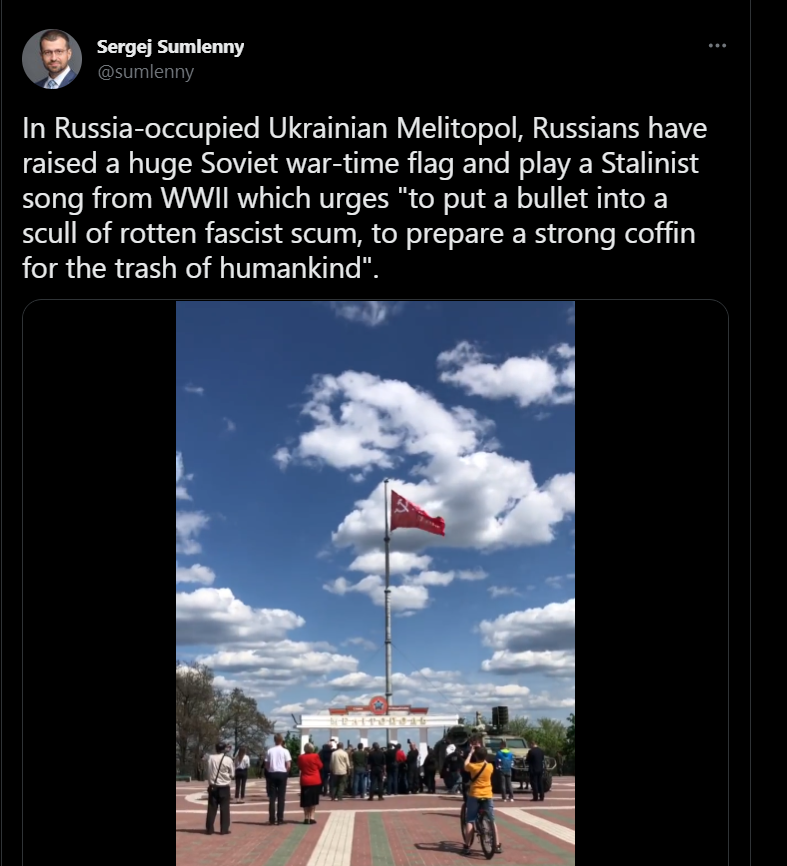Play the embedded flag video
Viewport: 787px width, 866px height.
coord(376,583)
